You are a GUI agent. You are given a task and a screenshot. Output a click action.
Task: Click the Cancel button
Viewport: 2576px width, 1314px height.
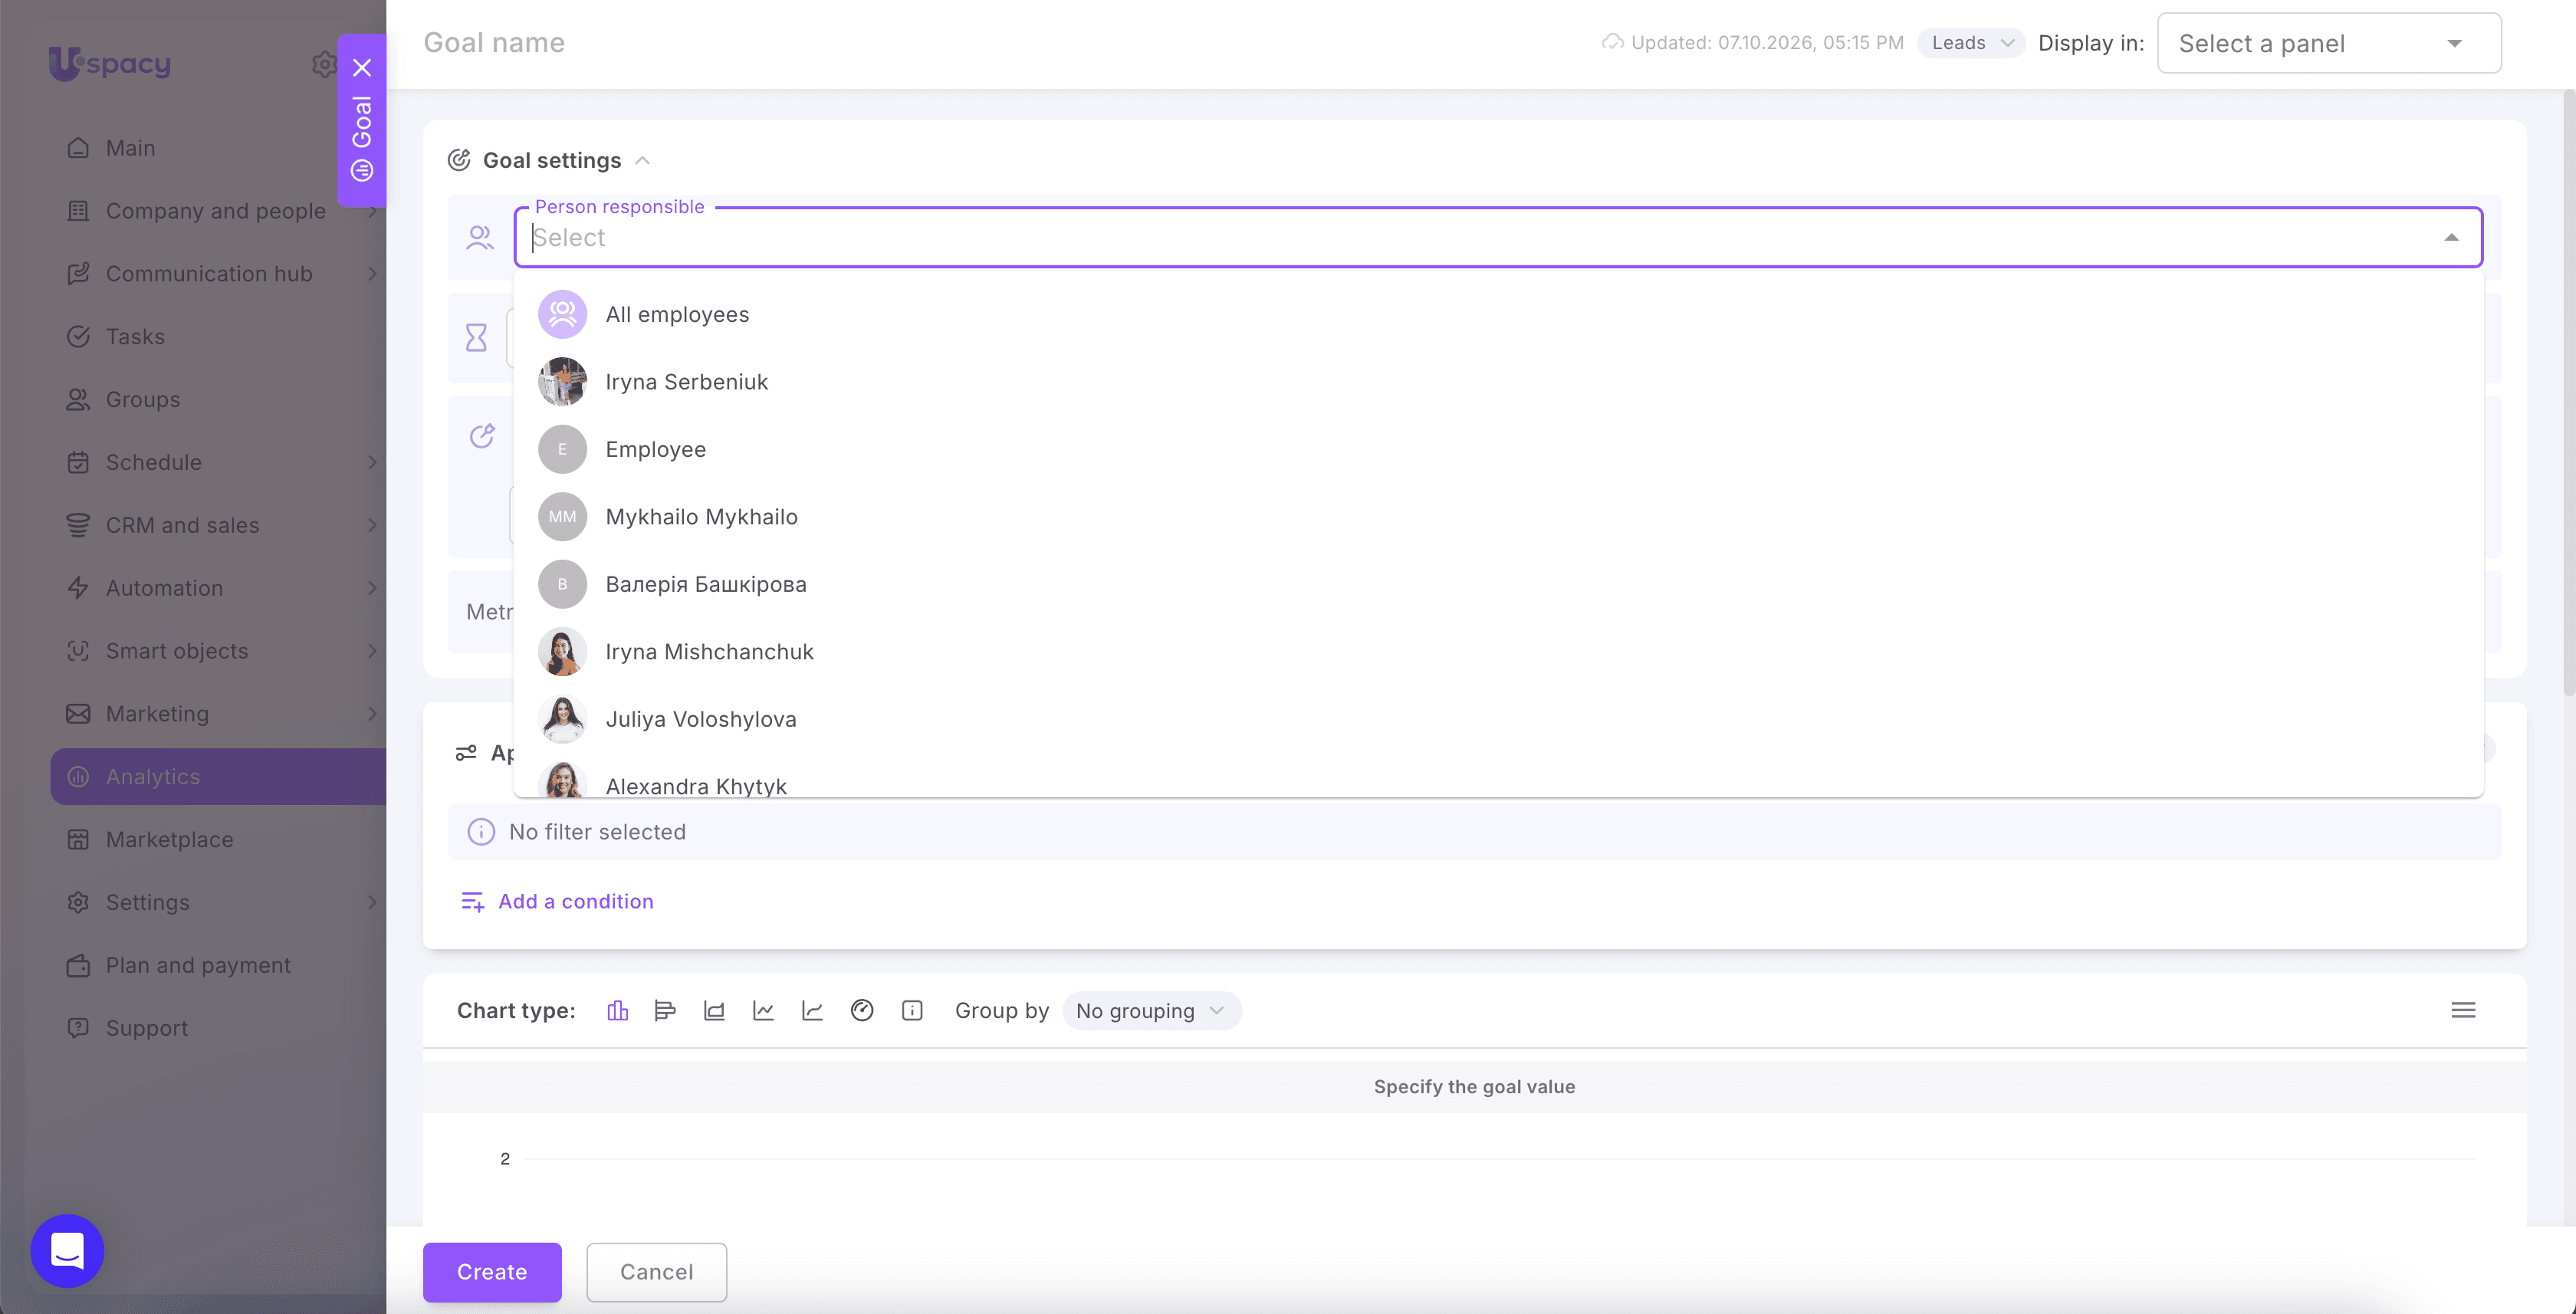656,1271
